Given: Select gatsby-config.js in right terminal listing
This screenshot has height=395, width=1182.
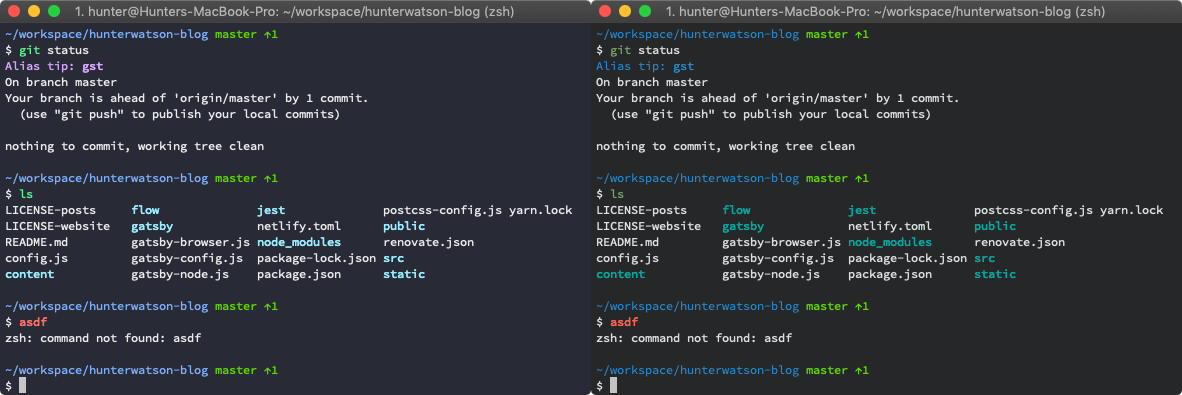Looking at the screenshot, I should [778, 259].
